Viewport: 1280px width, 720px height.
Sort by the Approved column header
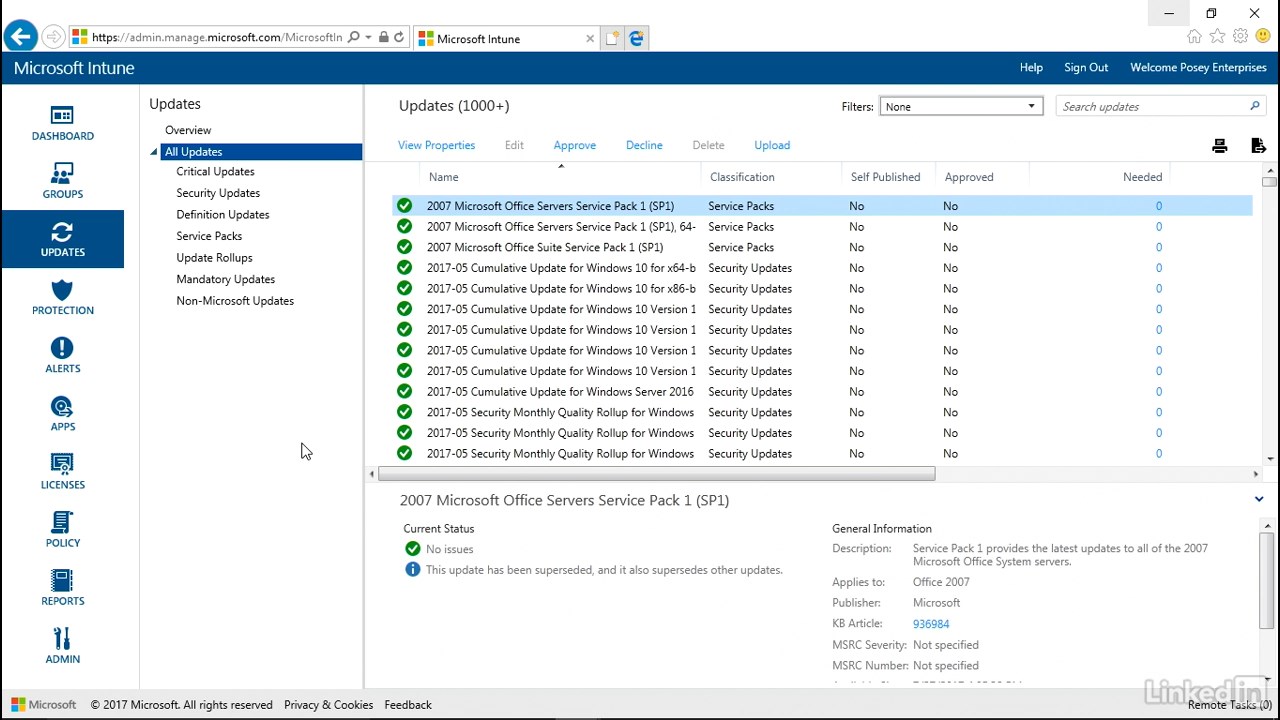[x=969, y=177]
